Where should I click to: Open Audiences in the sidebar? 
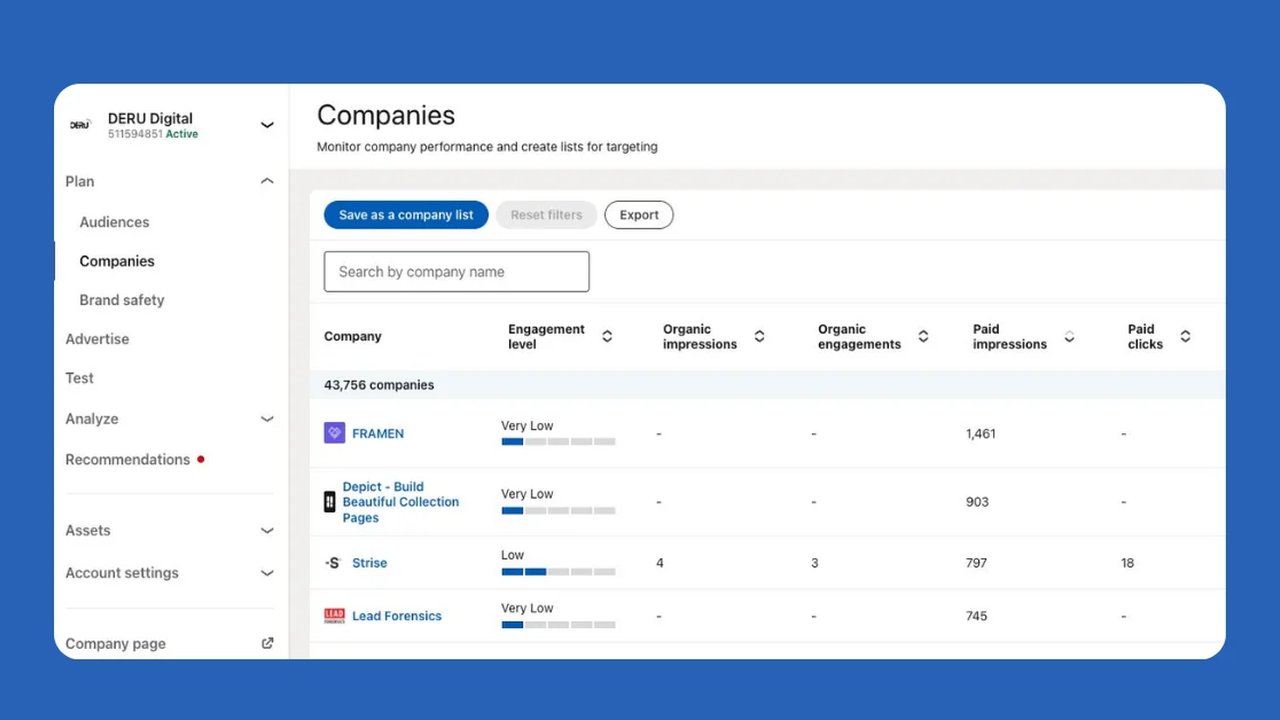[x=114, y=222]
